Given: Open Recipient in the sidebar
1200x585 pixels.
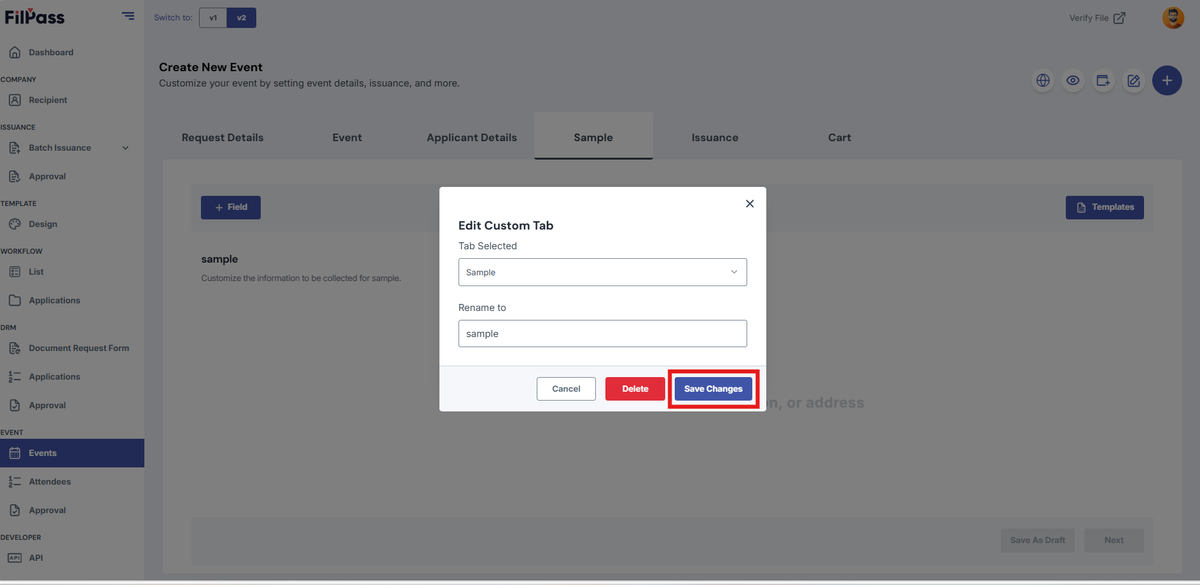Looking at the screenshot, I should pyautogui.click(x=48, y=100).
